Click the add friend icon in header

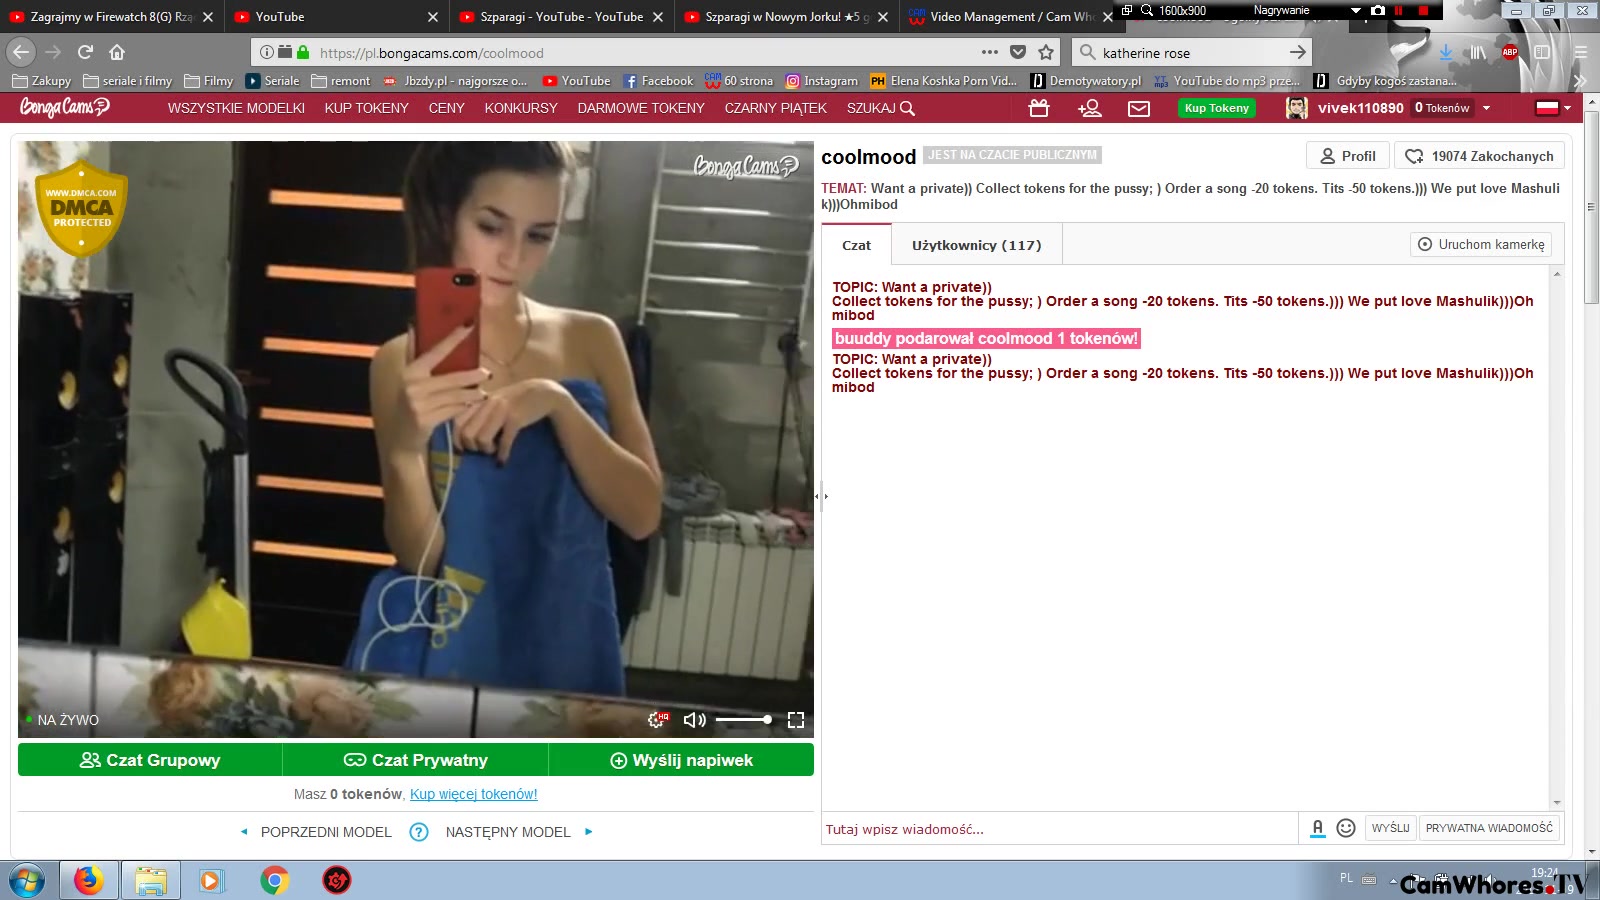[1089, 108]
